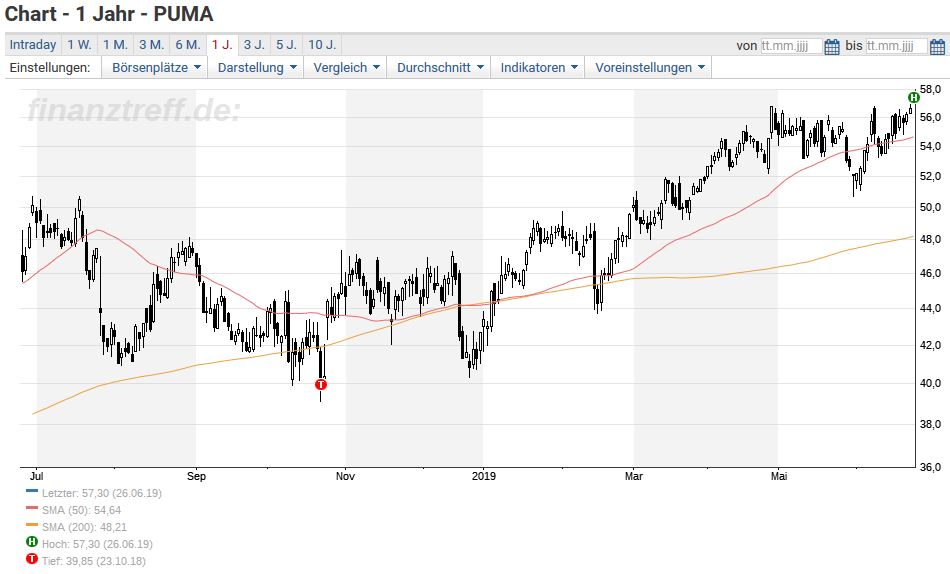Open the 'von' date calendar picker icon

click(x=832, y=46)
